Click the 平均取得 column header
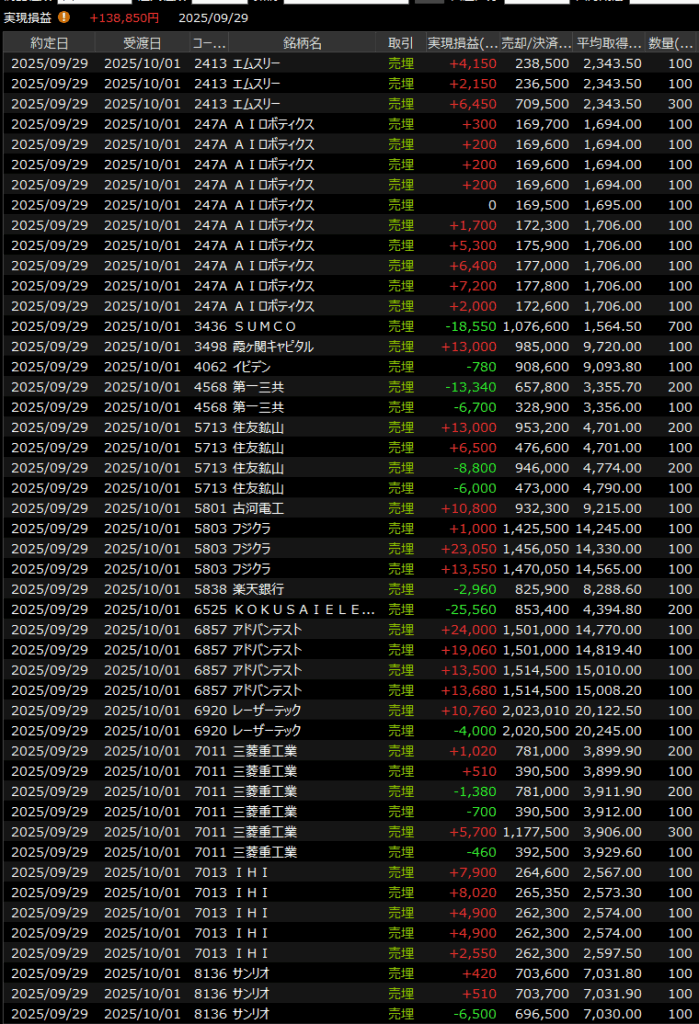This screenshot has height=1024, width=699. (608, 43)
